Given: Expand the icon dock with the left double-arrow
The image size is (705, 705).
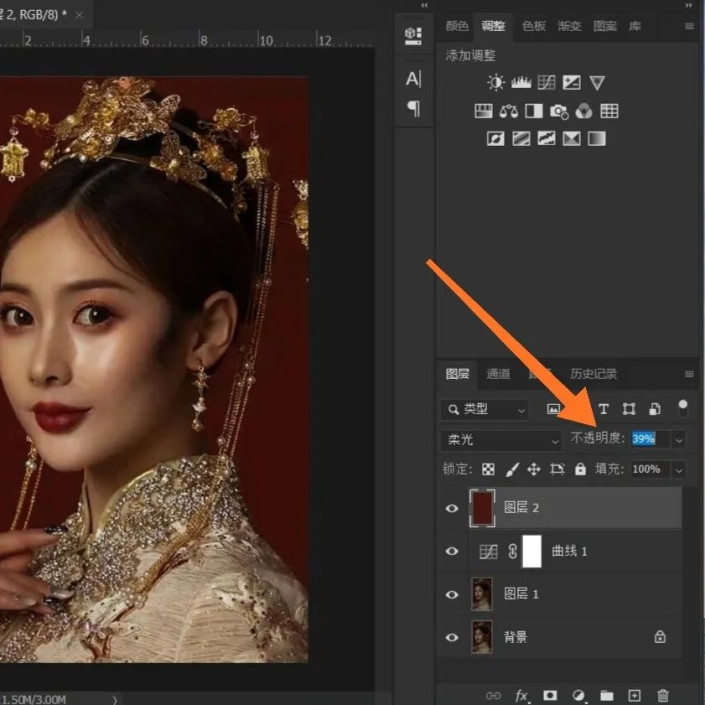Looking at the screenshot, I should [x=424, y=5].
